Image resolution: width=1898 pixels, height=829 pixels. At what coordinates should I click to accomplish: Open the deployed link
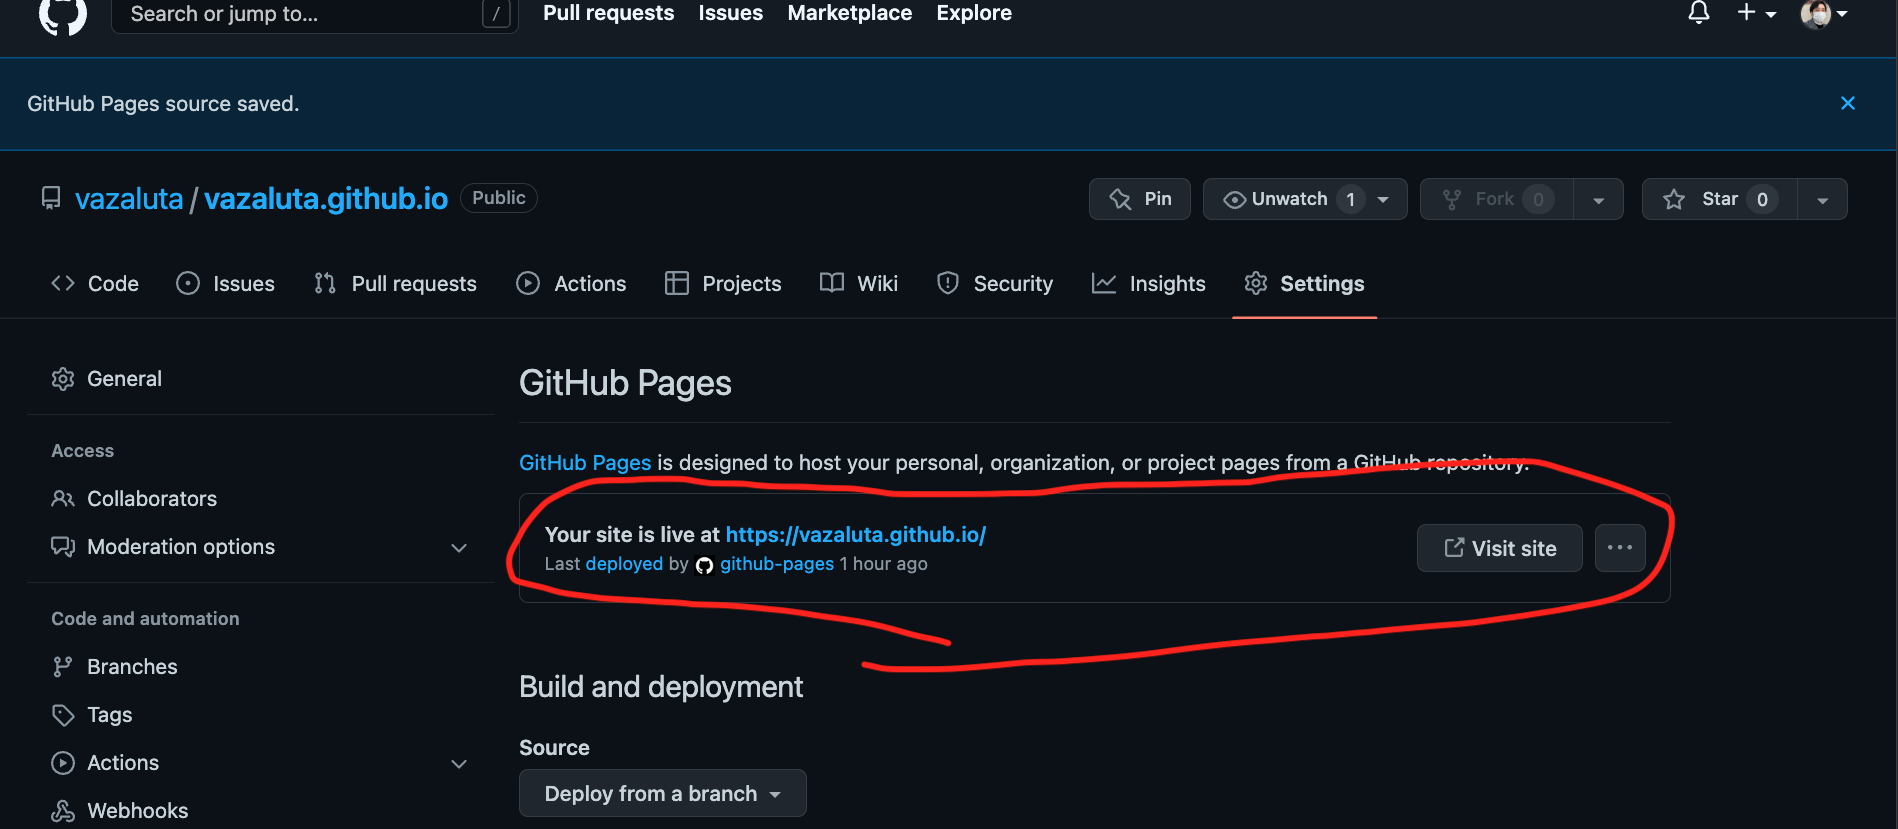click(624, 564)
